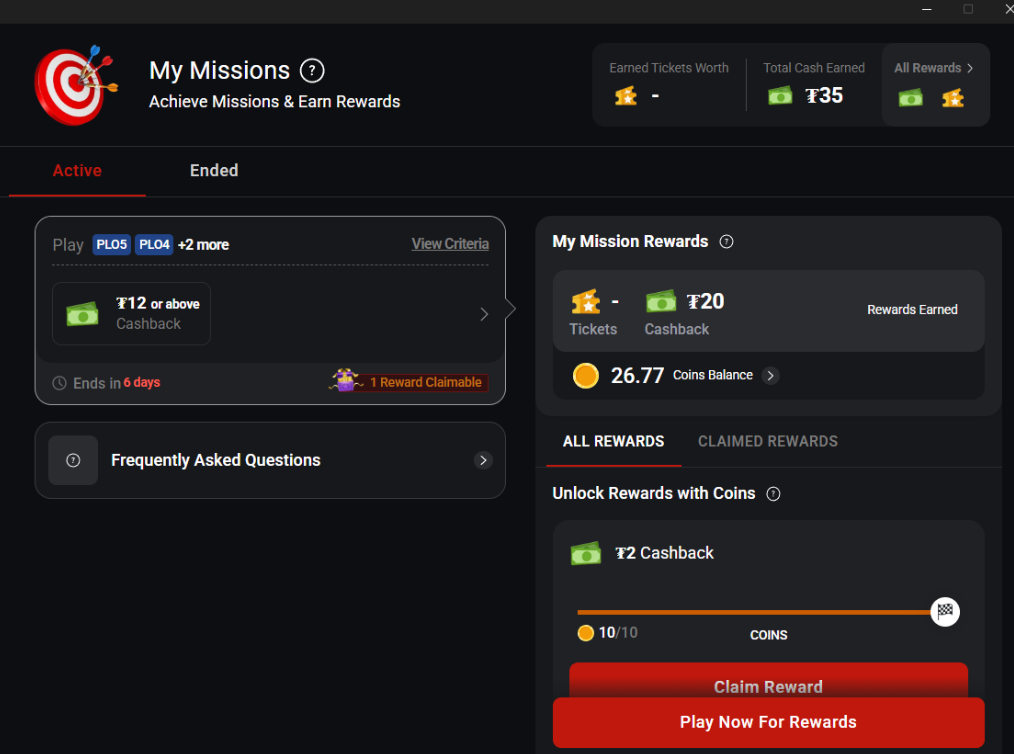Minimize the application window
This screenshot has width=1014, height=754.
coord(926,9)
